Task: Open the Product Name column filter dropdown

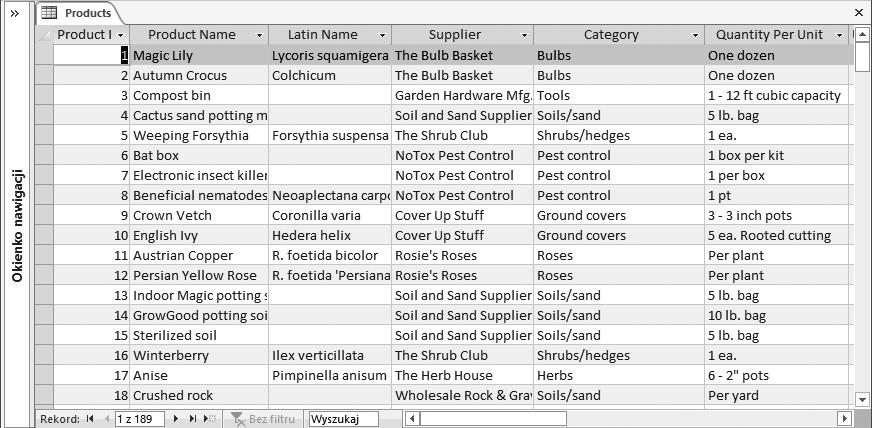Action: 259,35
